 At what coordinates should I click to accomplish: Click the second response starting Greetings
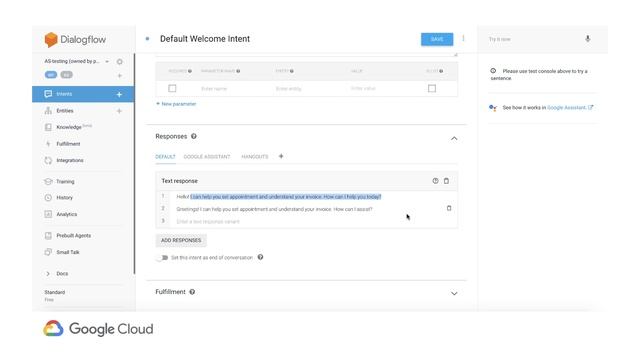[x=274, y=209]
